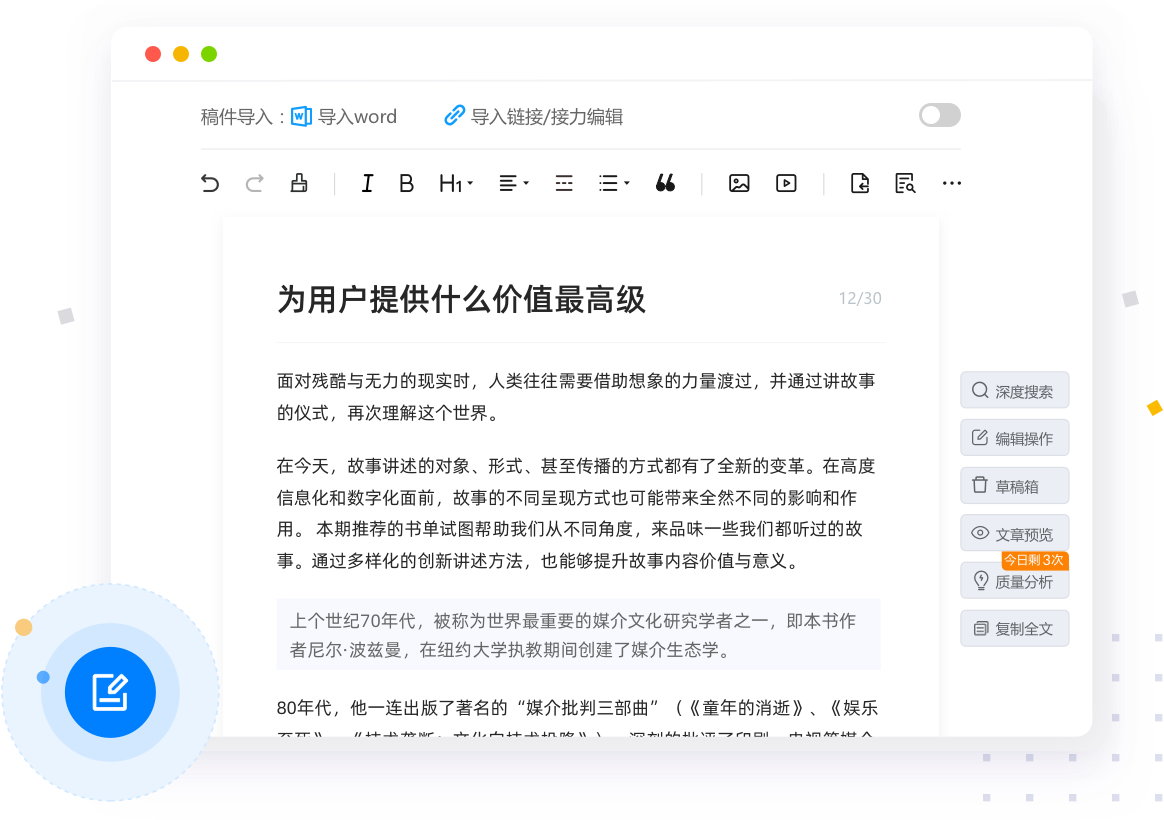Apply blockquote formatting

(665, 183)
